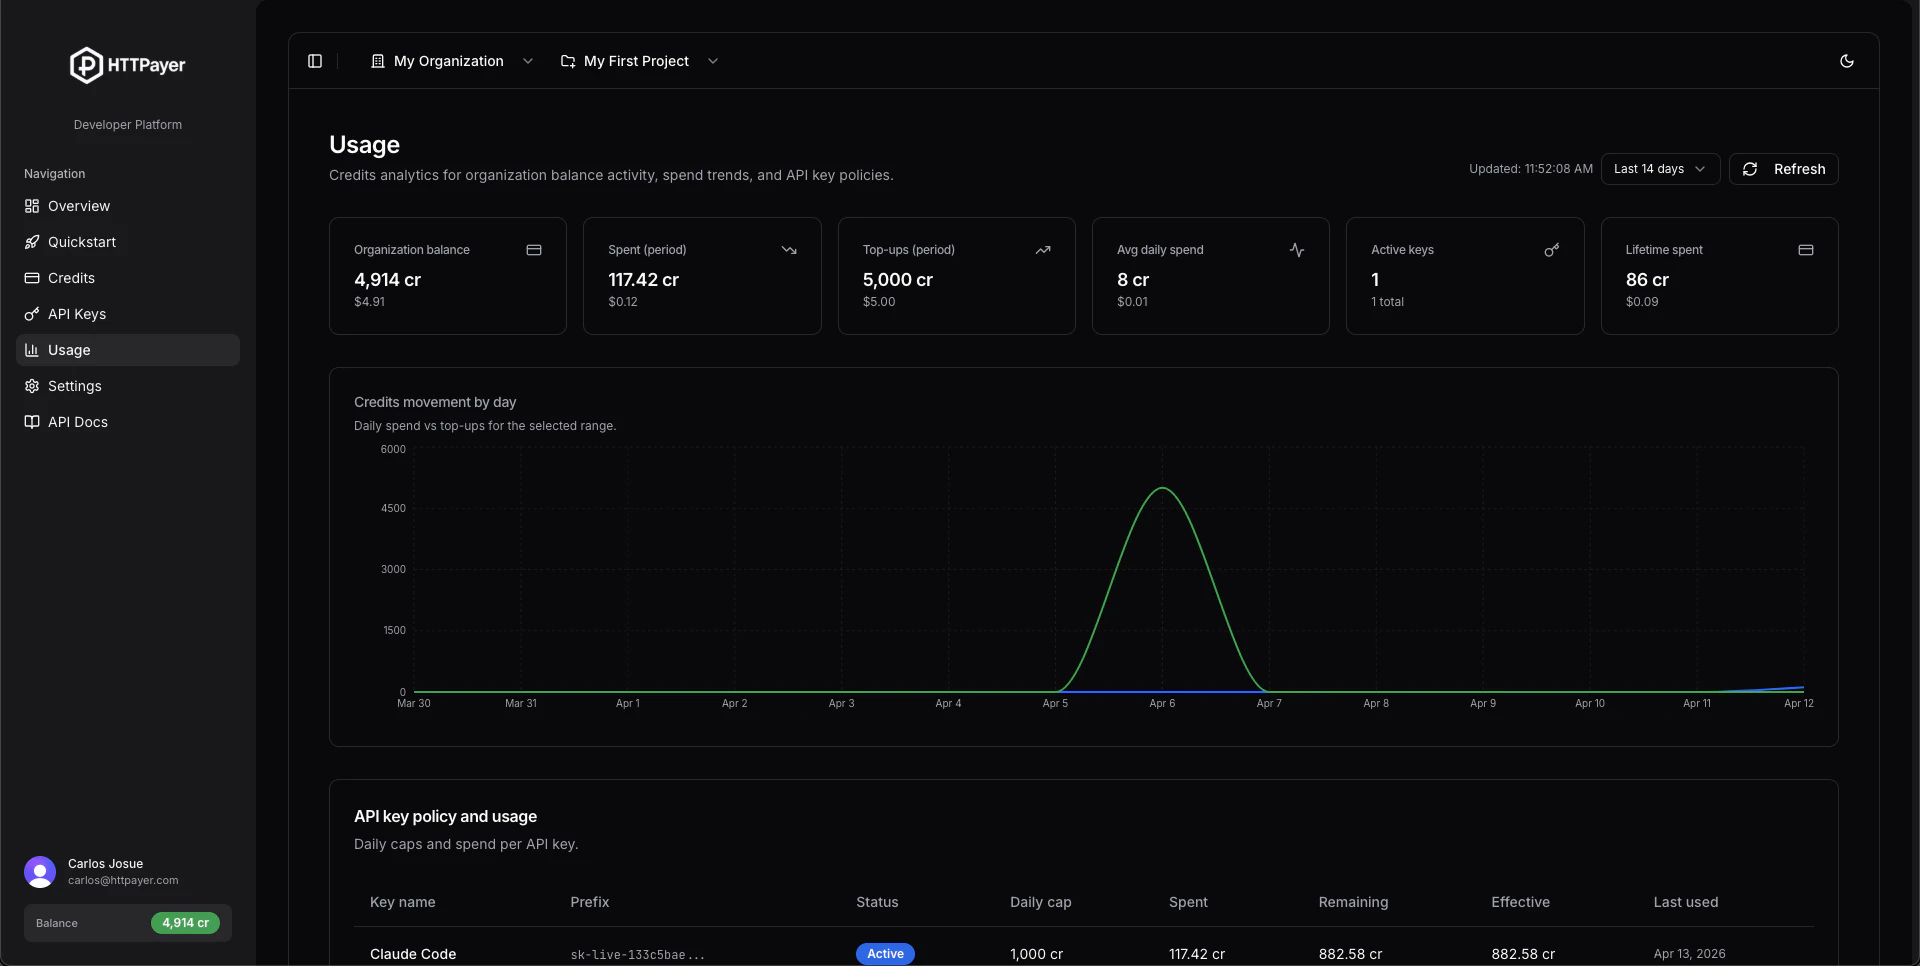Switch to dark mode with the moon toggle

point(1848,61)
